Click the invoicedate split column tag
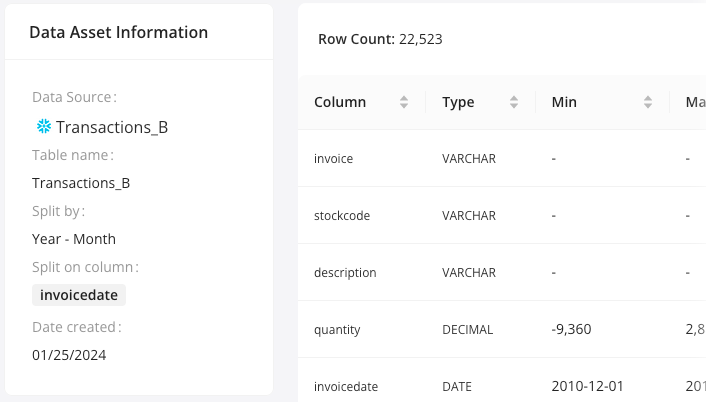This screenshot has height=402, width=706. (79, 295)
